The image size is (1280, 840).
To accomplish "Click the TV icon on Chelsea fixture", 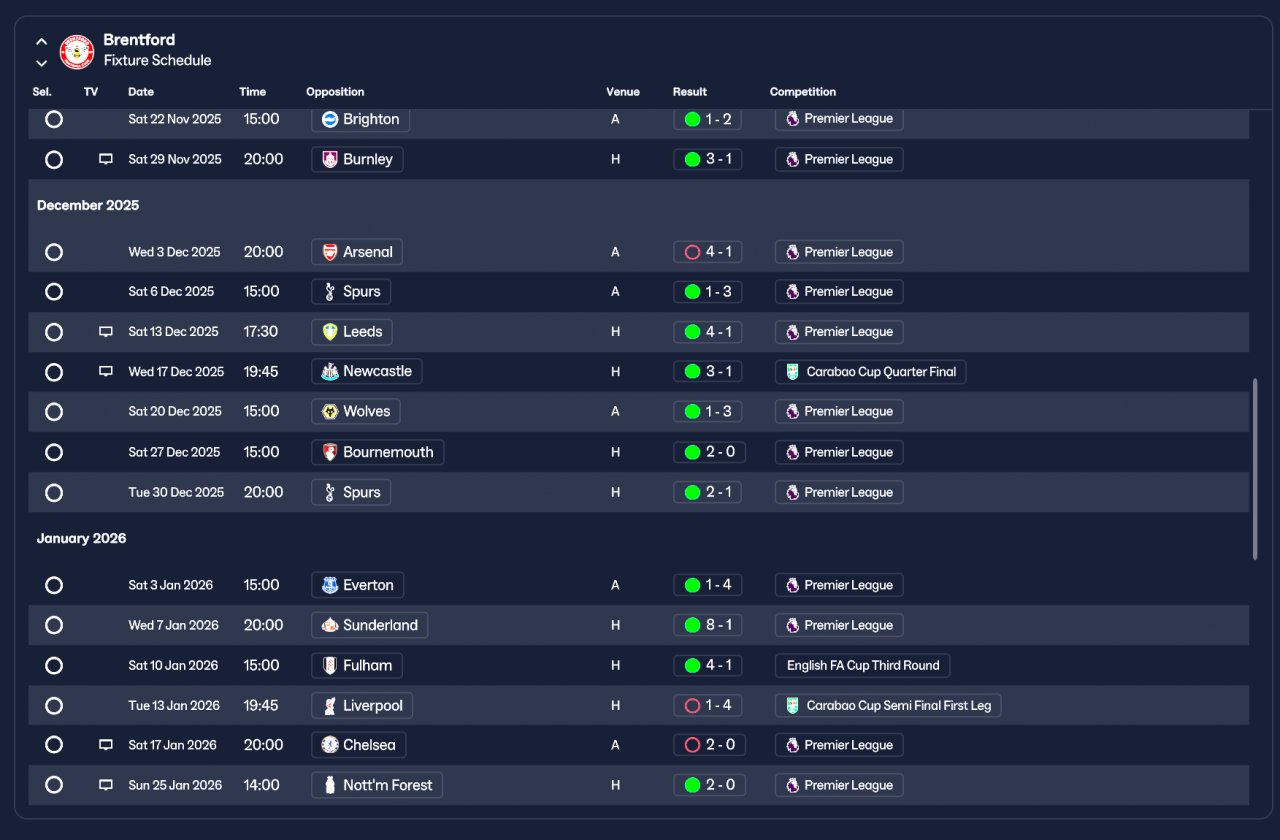I will pyautogui.click(x=106, y=745).
